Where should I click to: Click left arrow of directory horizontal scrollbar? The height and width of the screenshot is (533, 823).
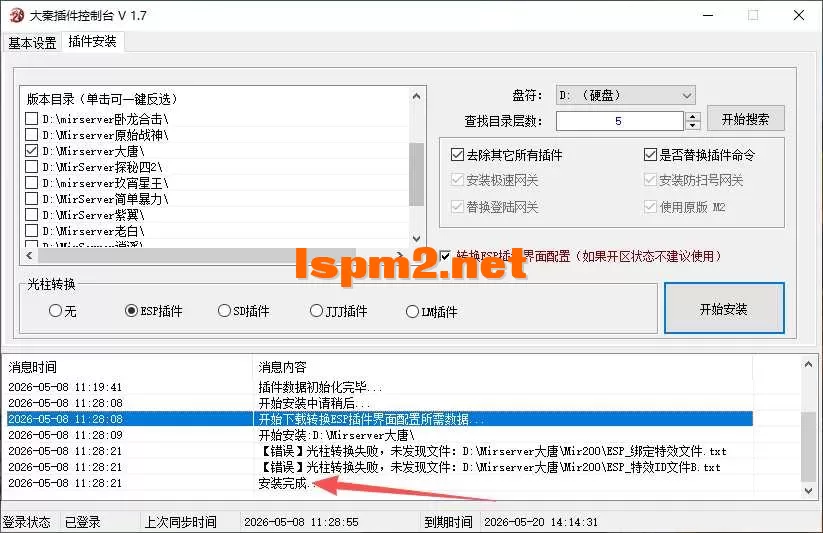coord(29,256)
